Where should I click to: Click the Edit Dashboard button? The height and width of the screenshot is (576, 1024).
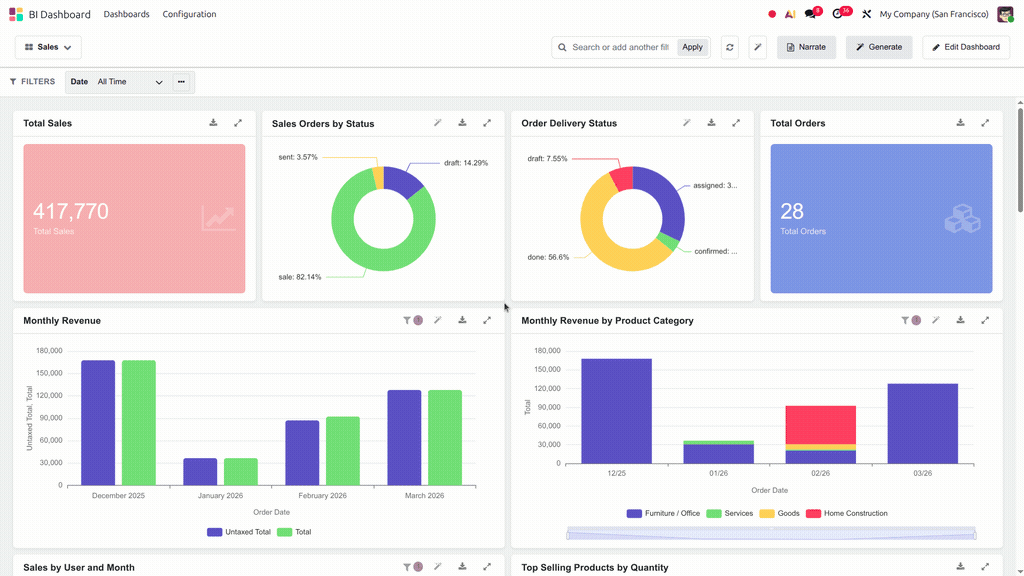pos(966,47)
